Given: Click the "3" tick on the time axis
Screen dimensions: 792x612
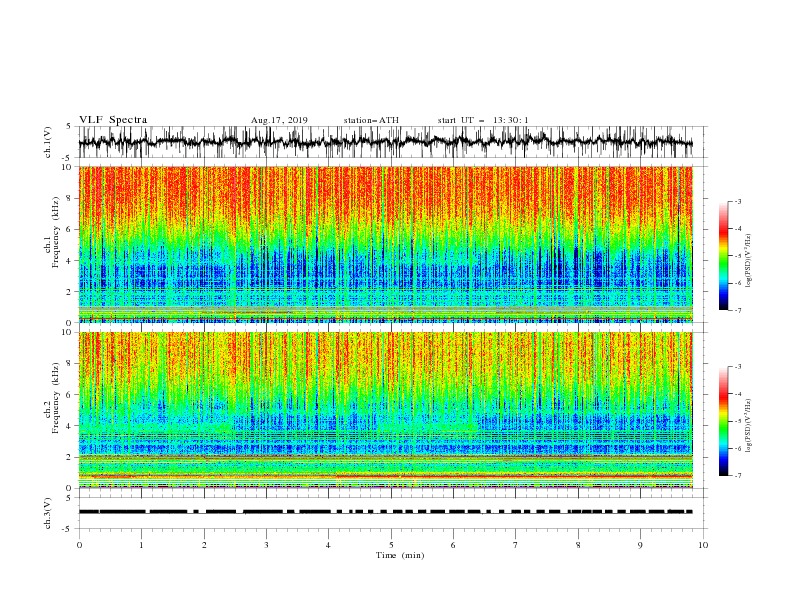Looking at the screenshot, I should pos(266,545).
